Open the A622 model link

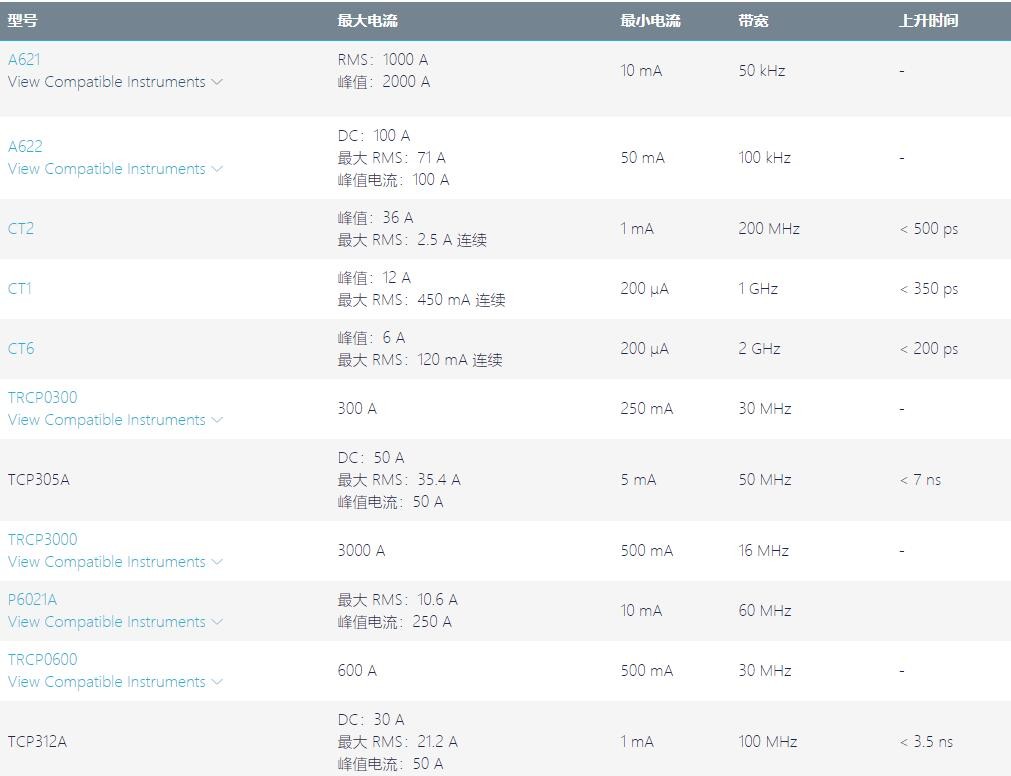(25, 146)
